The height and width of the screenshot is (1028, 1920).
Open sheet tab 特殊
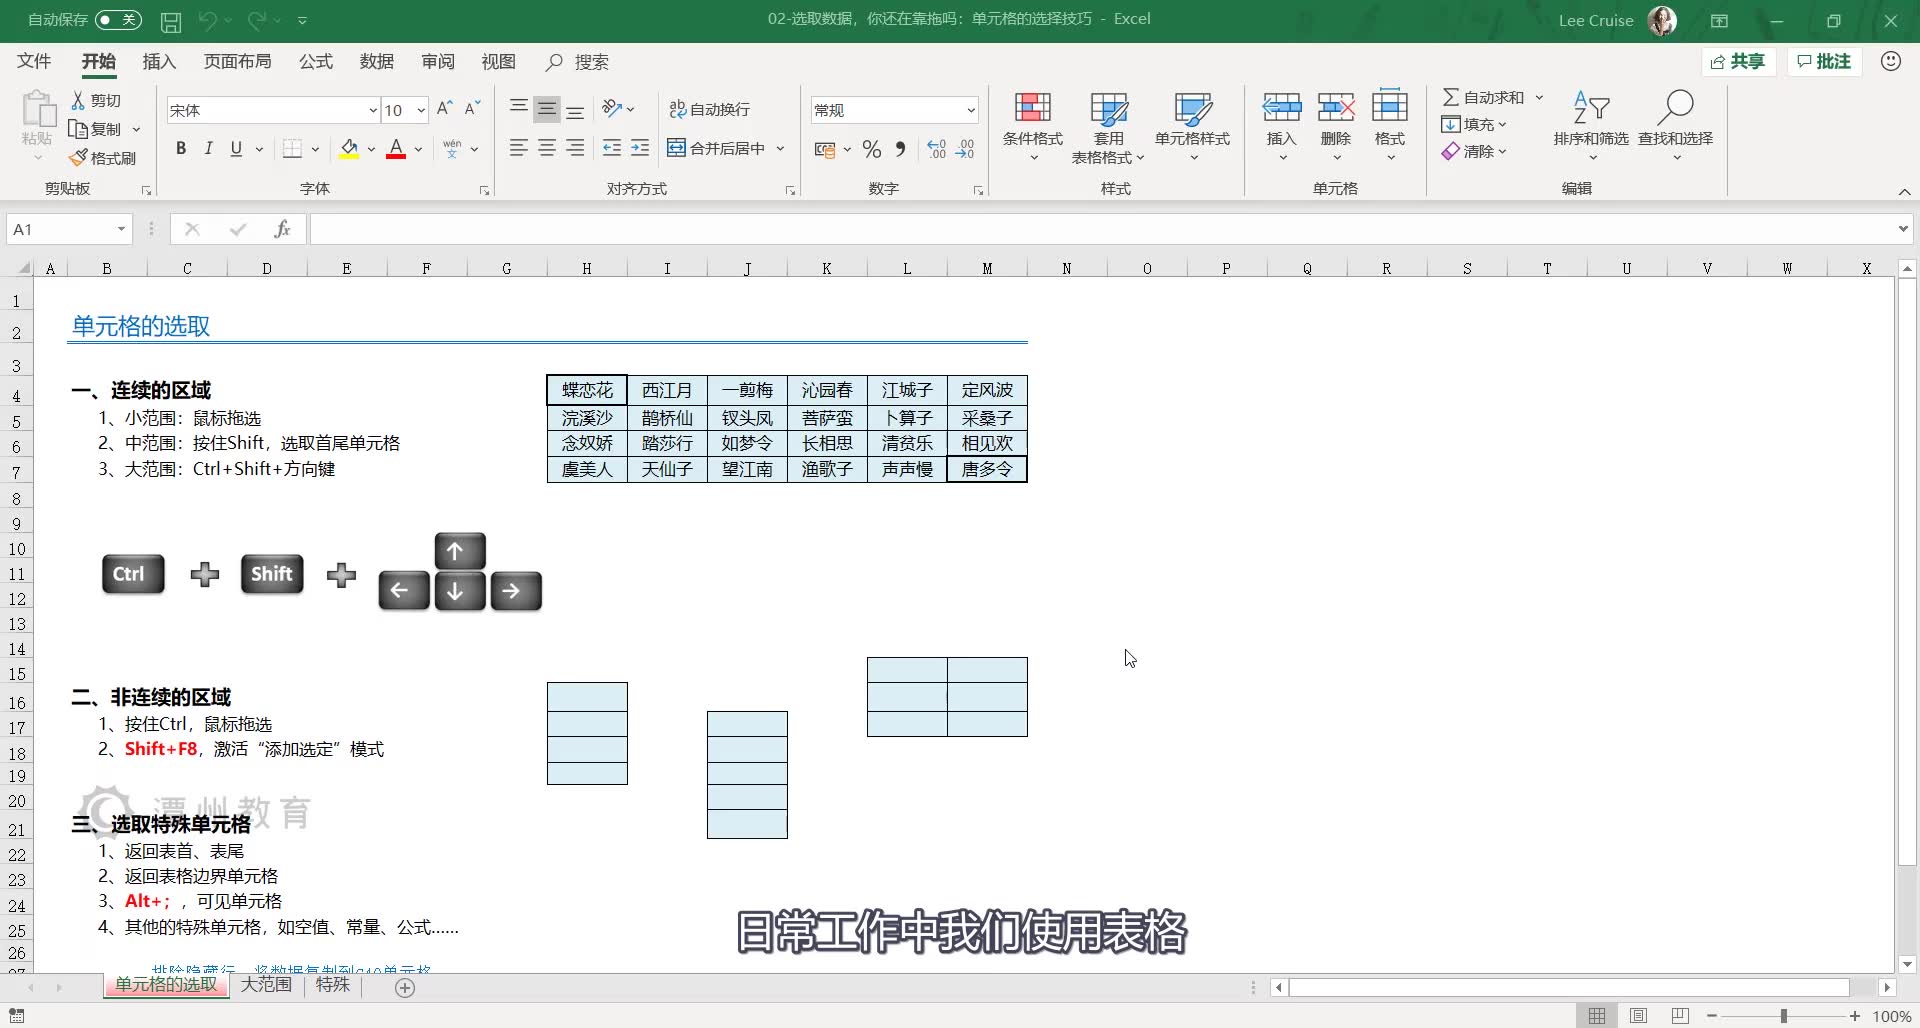coord(333,985)
